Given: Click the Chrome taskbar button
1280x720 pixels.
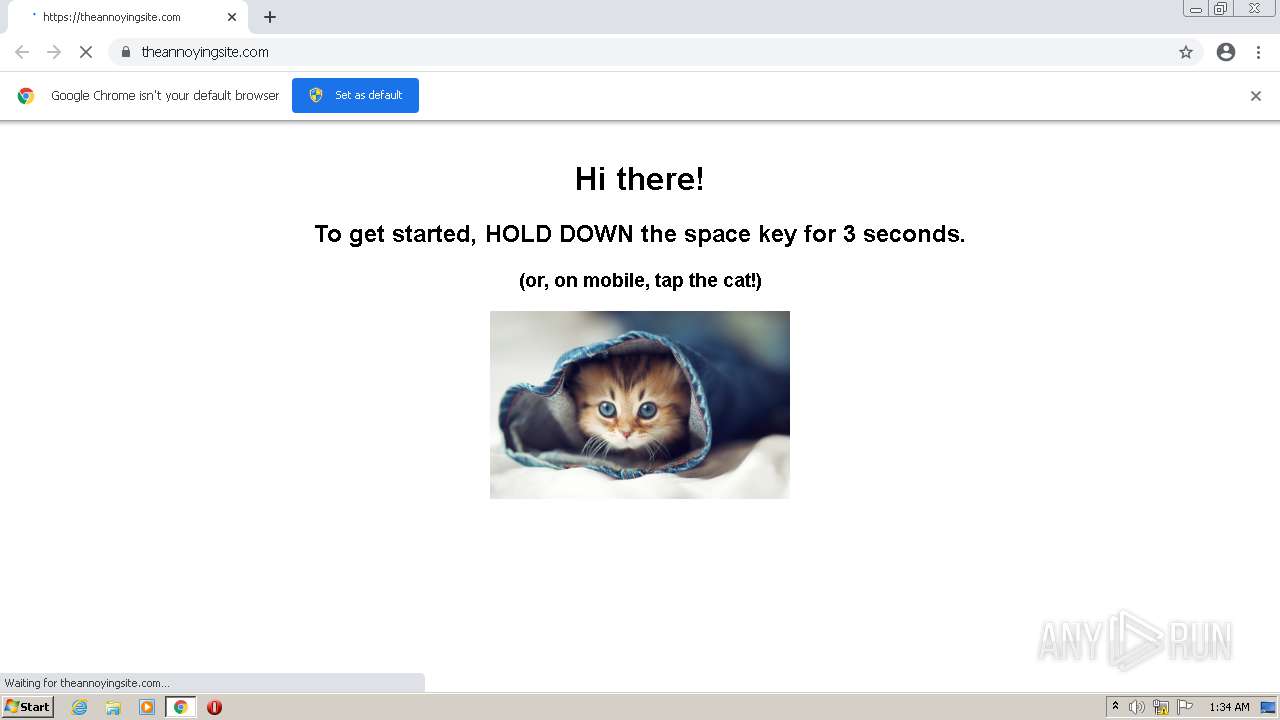Looking at the screenshot, I should [180, 707].
